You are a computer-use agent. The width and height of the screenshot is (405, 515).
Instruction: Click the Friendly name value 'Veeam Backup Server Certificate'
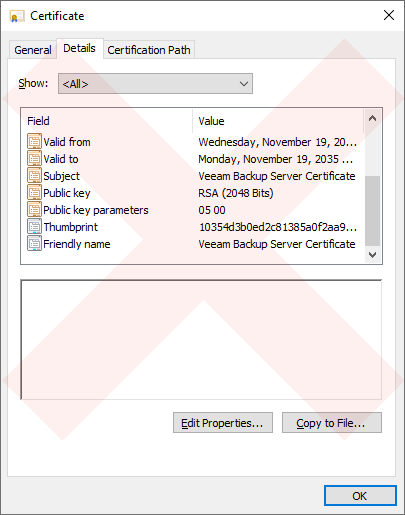coord(277,244)
